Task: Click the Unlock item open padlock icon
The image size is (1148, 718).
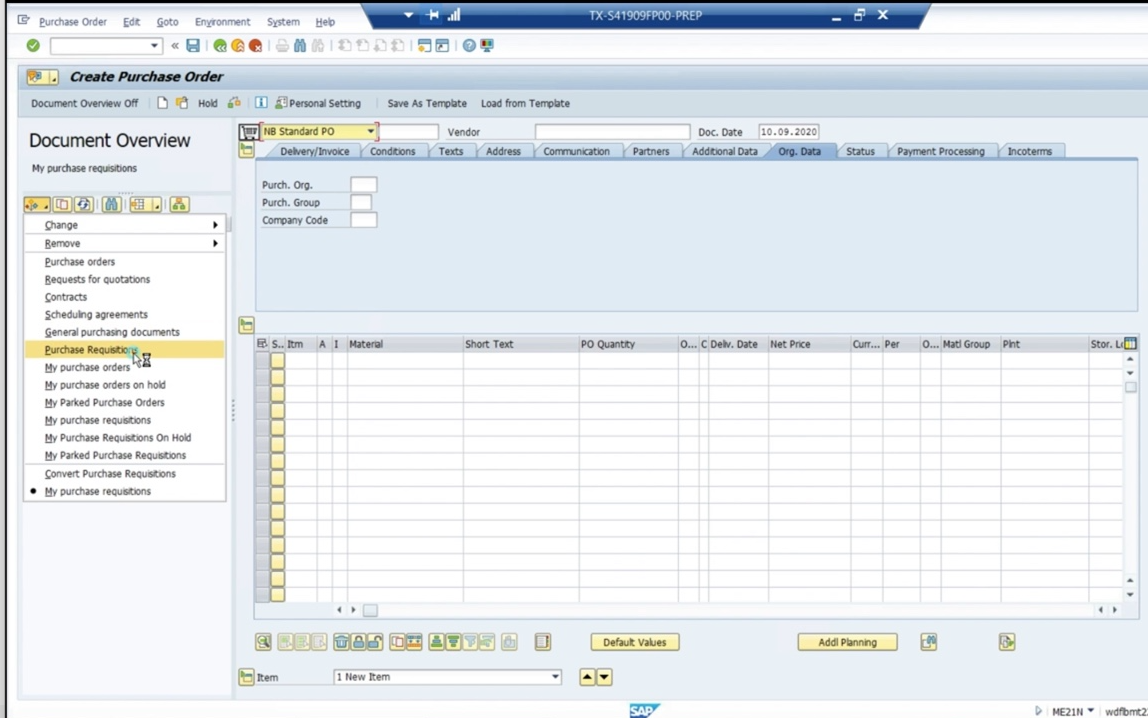Action: (x=375, y=642)
